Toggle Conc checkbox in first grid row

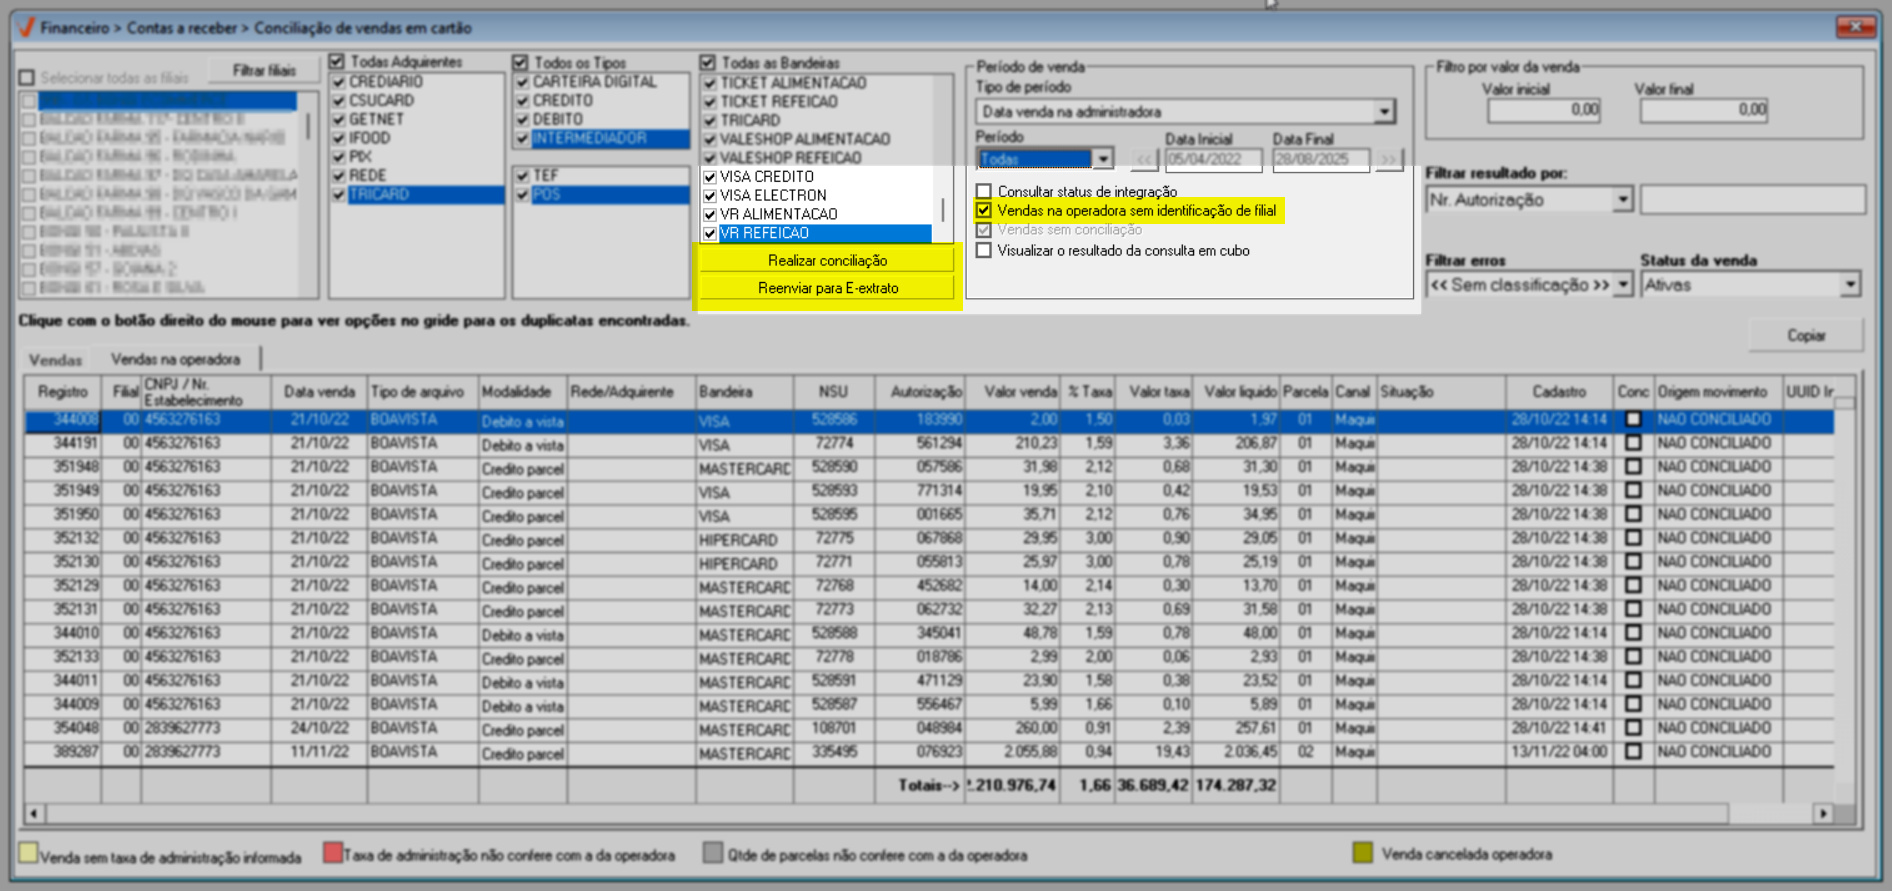coord(1633,419)
